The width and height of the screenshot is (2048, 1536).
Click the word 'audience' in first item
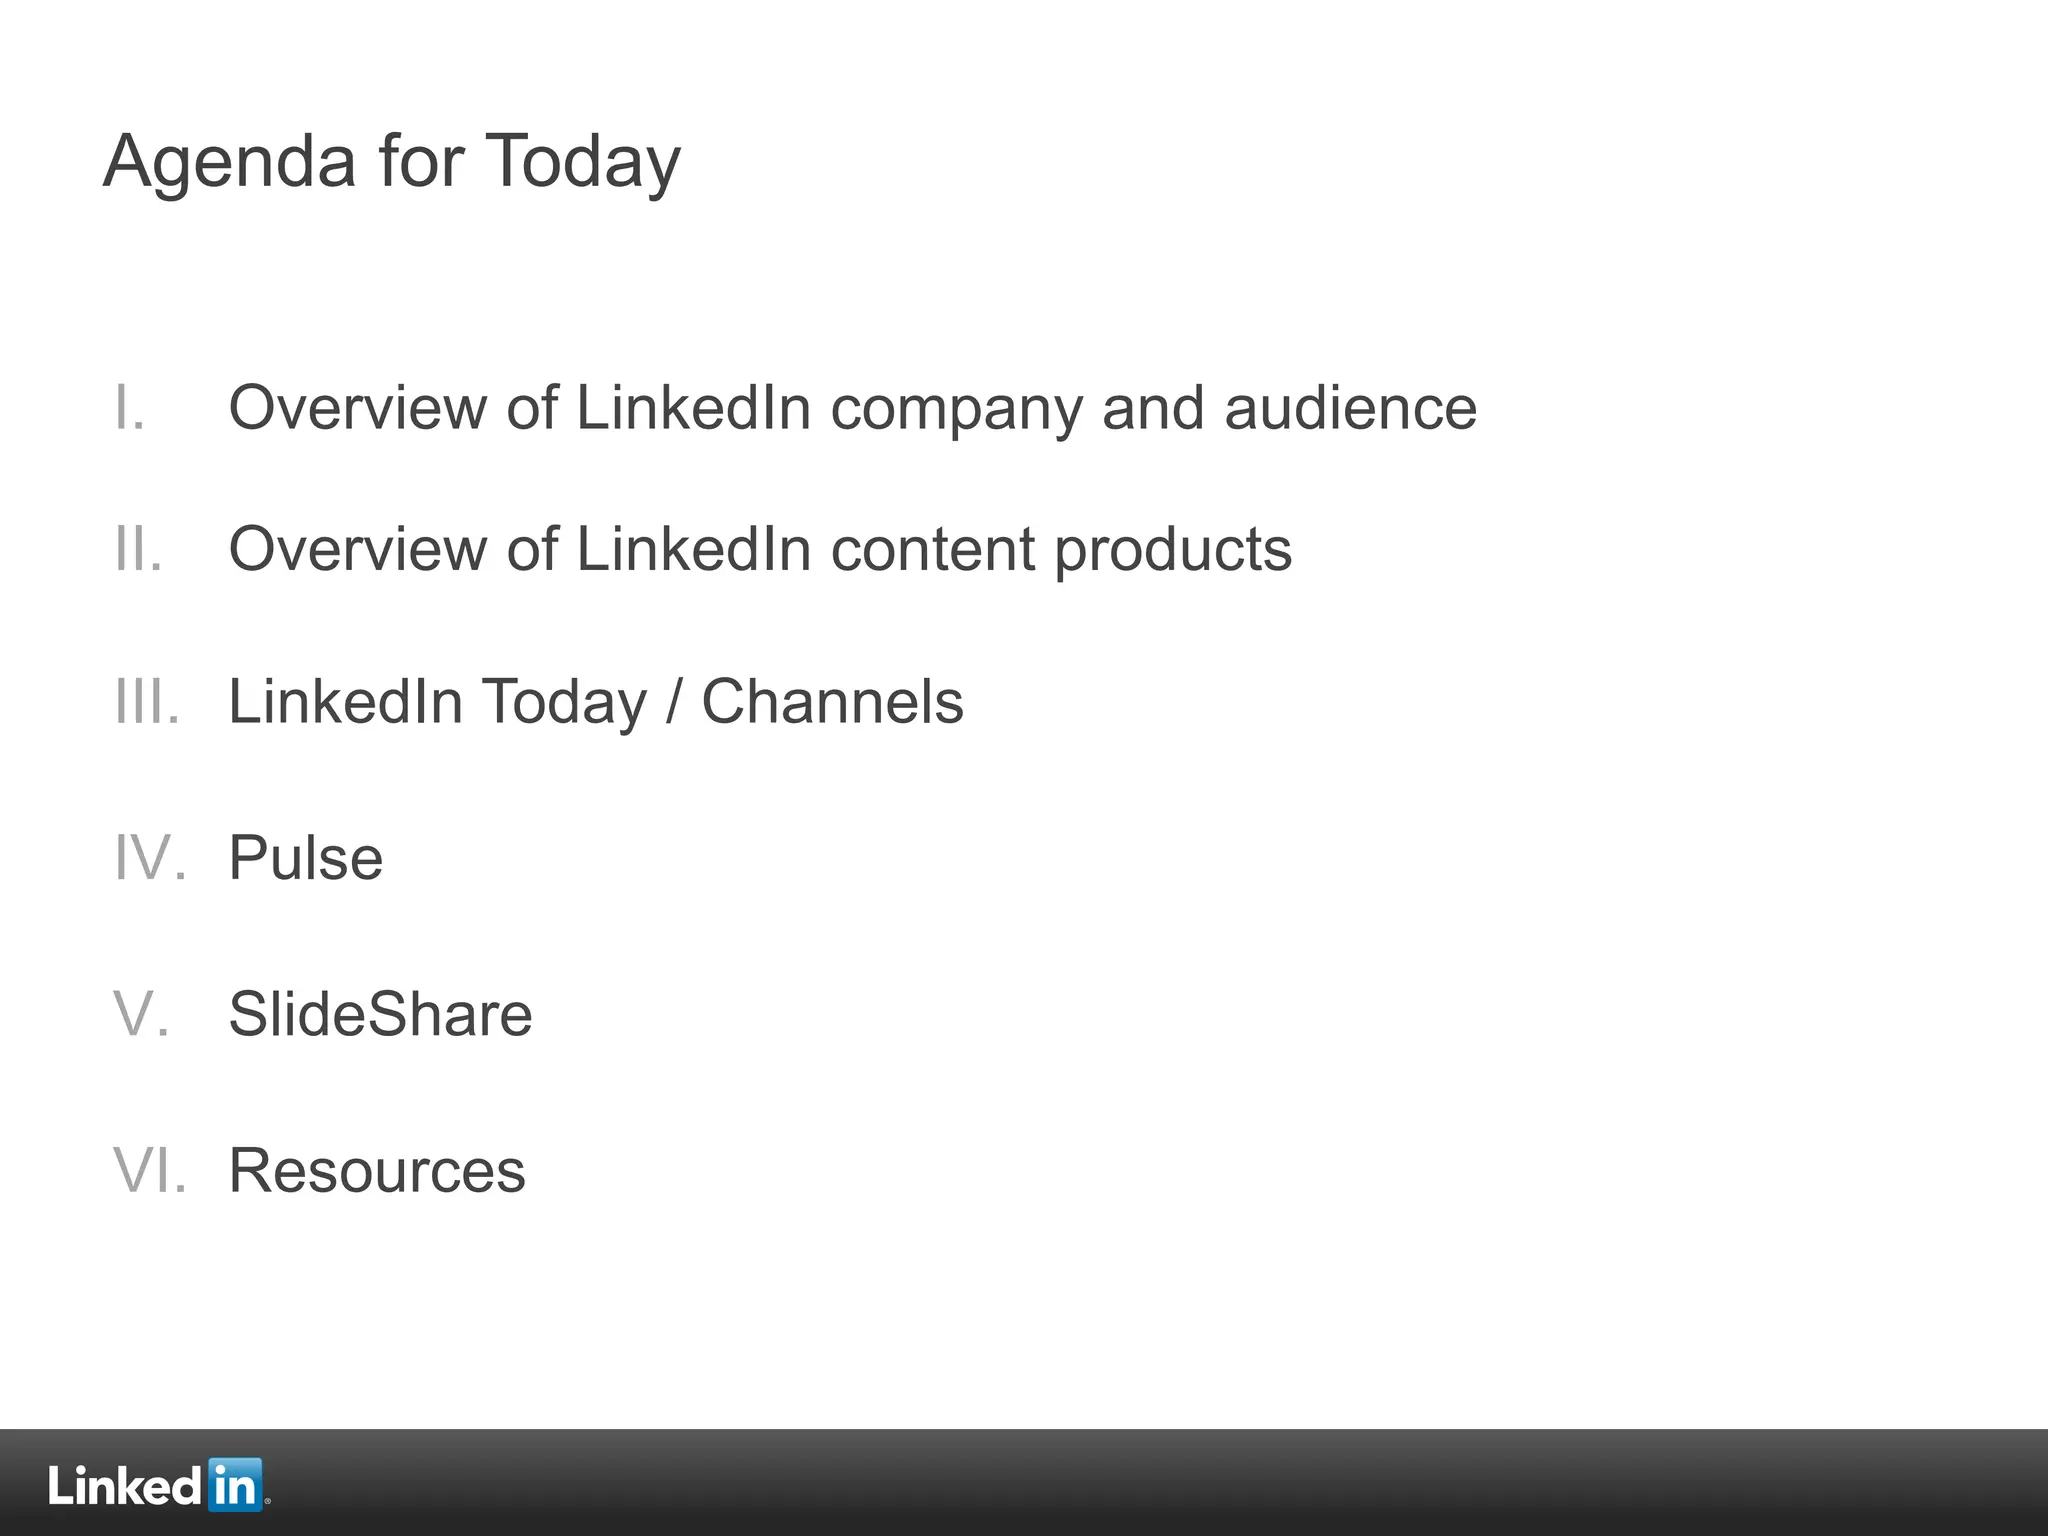click(x=1351, y=408)
